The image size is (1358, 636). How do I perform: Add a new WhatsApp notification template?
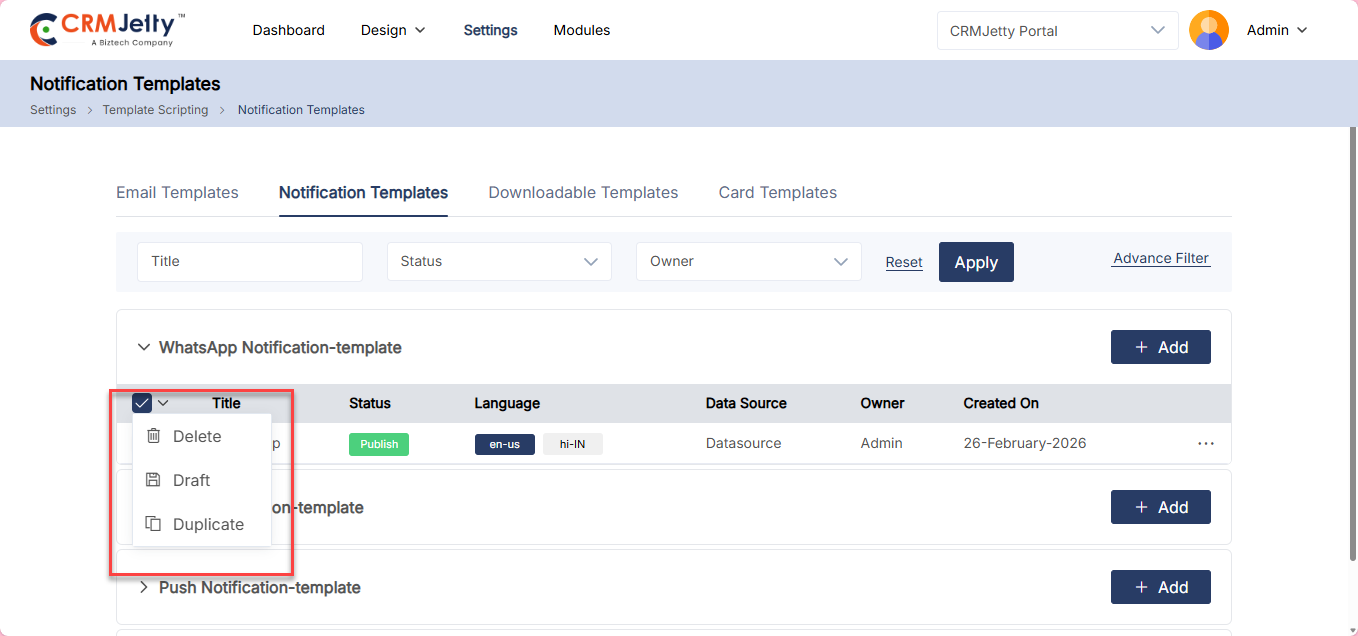click(1160, 347)
